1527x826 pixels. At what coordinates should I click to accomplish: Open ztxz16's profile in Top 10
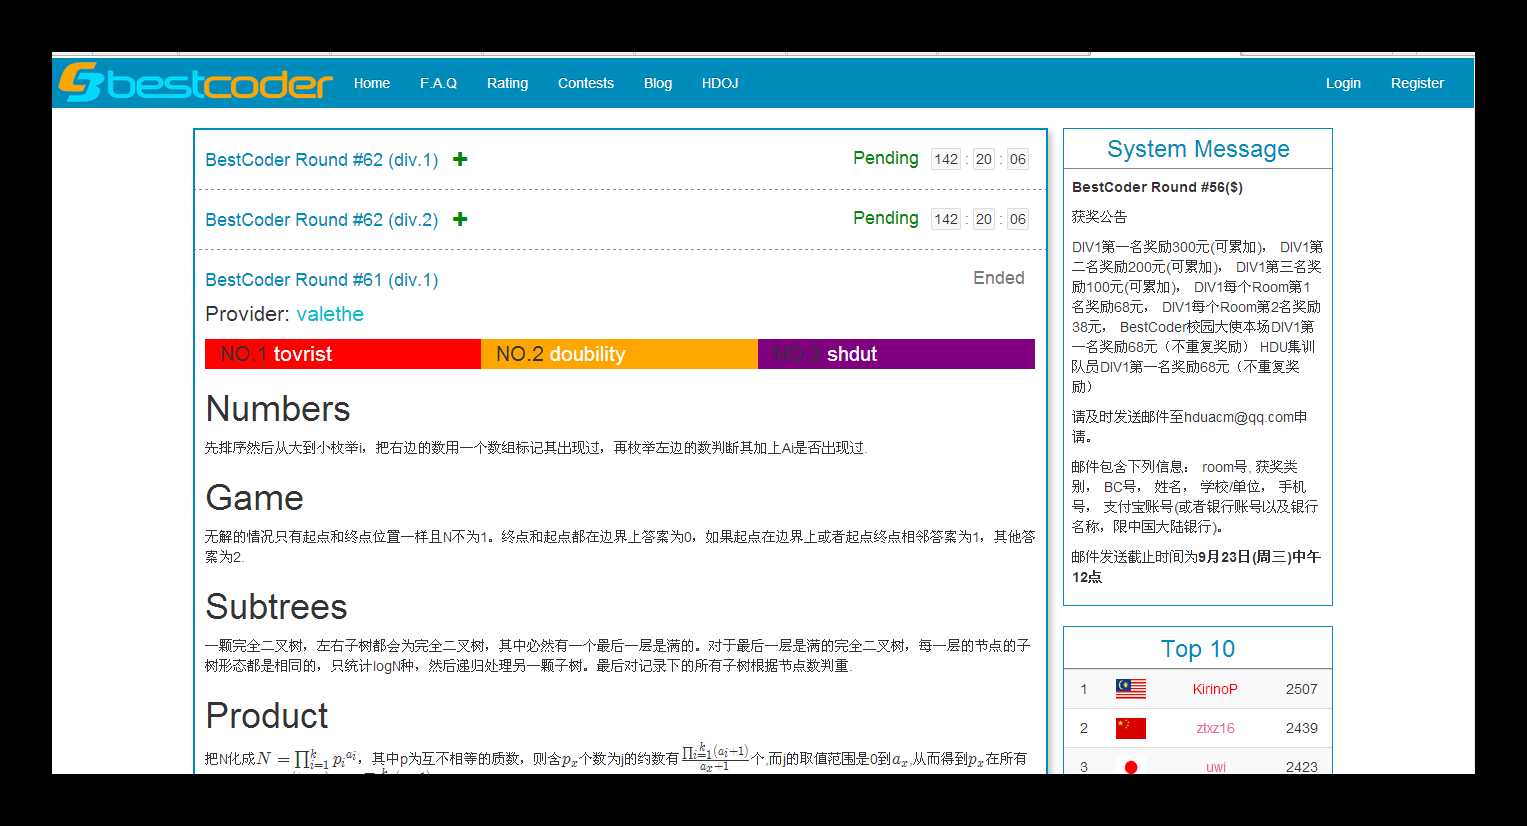click(1215, 728)
